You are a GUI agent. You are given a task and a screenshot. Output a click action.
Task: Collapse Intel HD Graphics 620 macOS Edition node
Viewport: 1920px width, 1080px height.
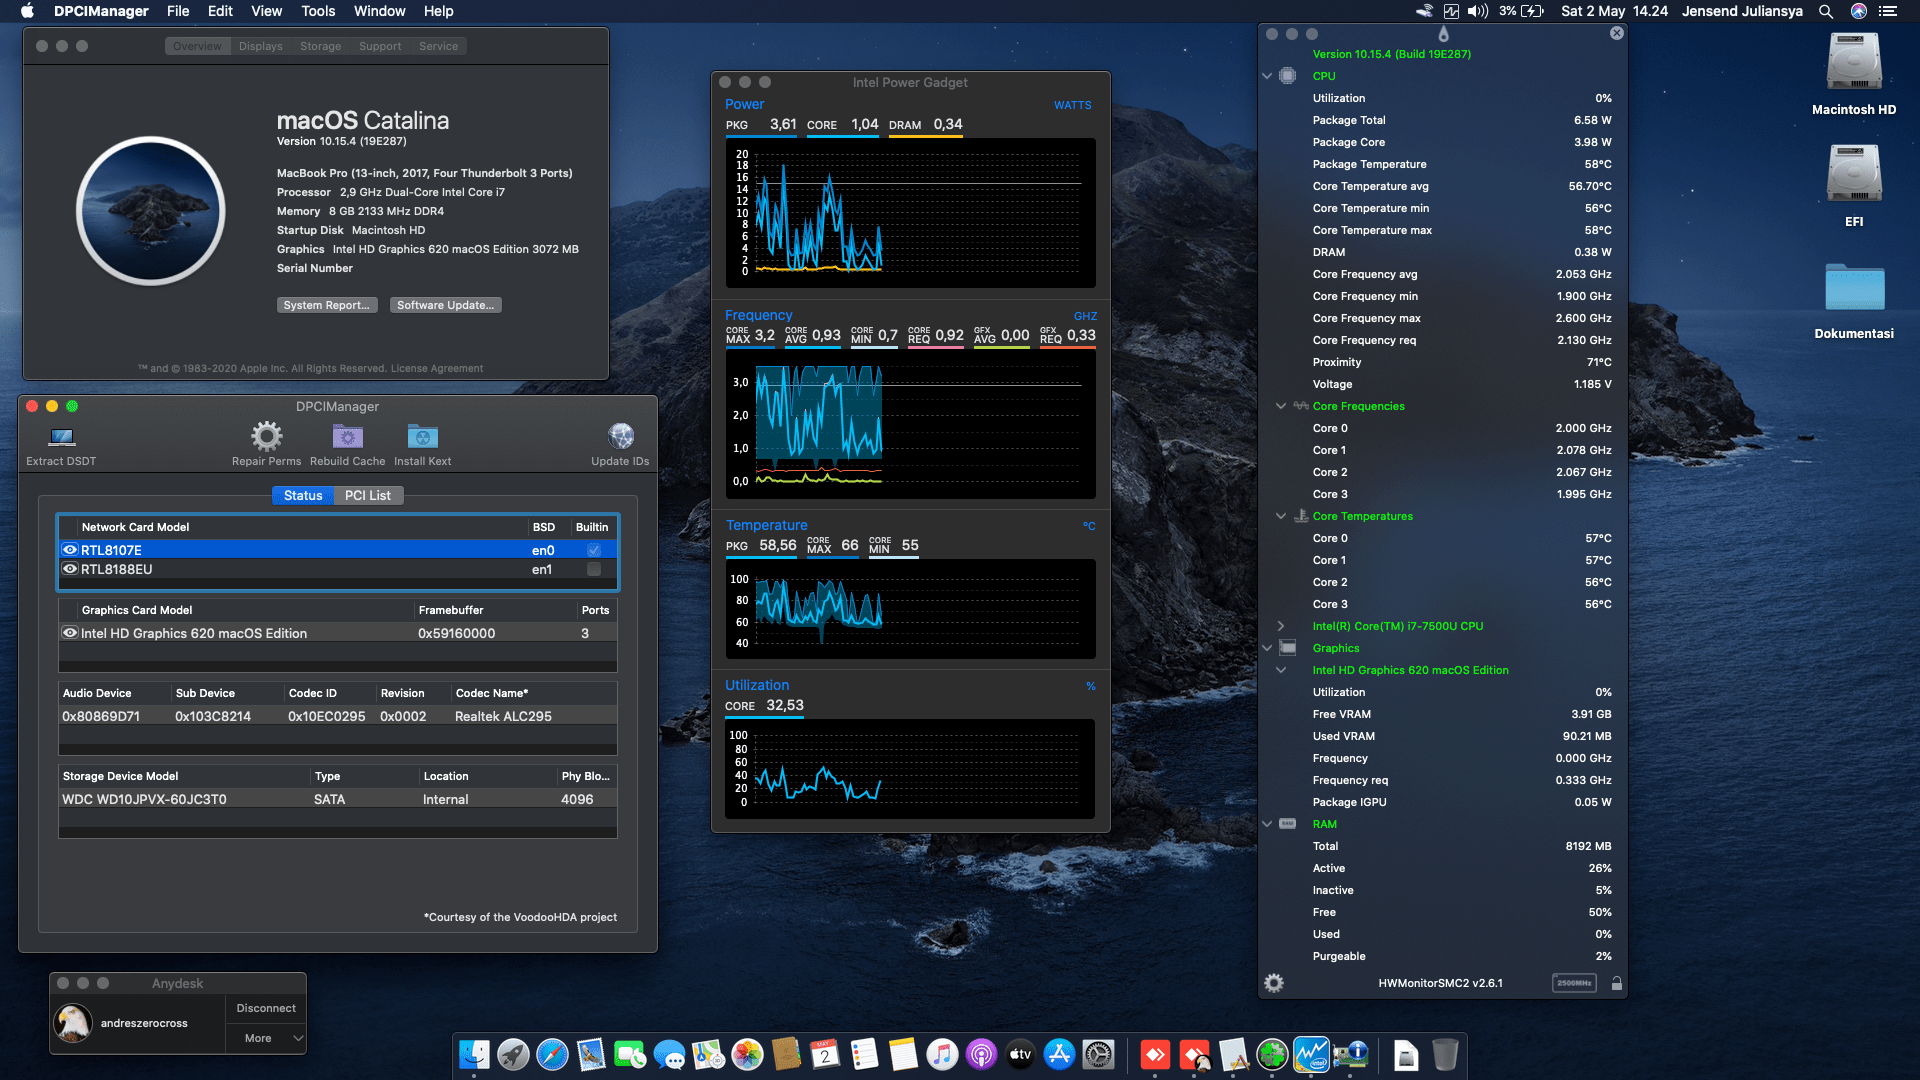coord(1281,670)
